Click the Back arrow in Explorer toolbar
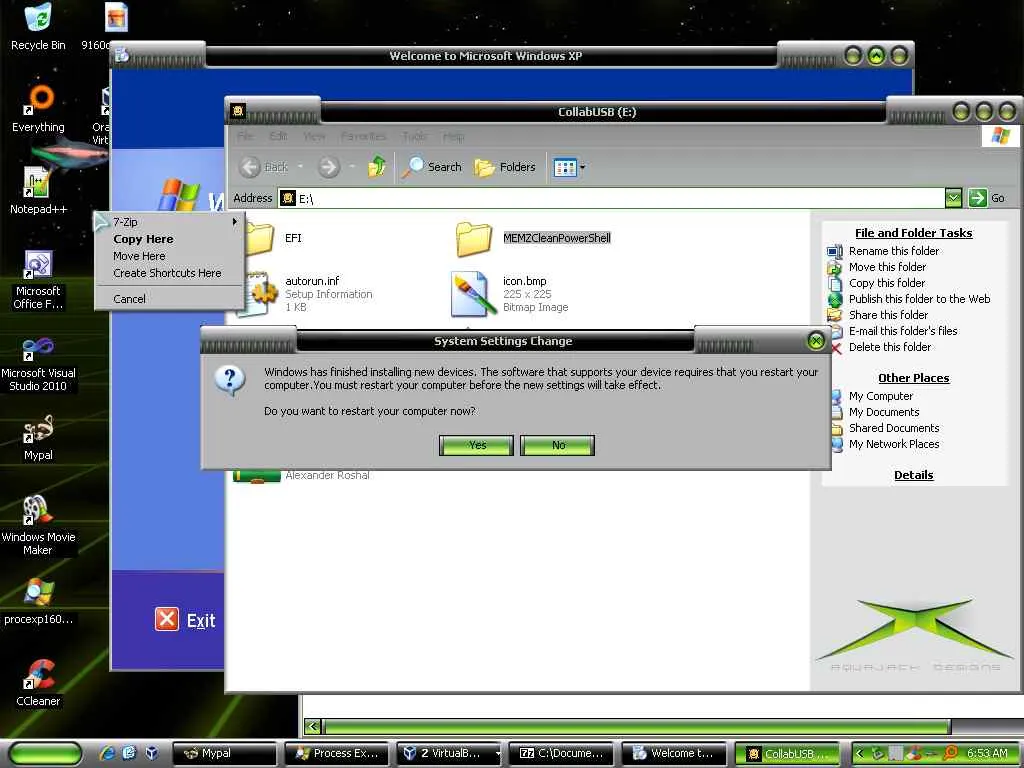Screen dimensions: 1024x768 [x=264, y=167]
